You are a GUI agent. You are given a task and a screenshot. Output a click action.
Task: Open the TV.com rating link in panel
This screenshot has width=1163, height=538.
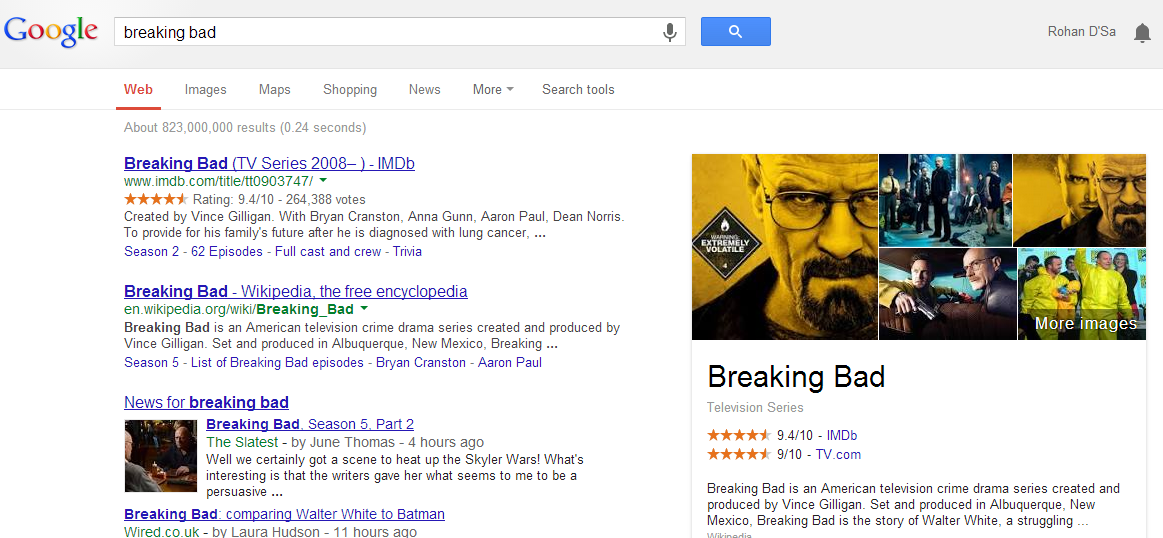coord(838,455)
